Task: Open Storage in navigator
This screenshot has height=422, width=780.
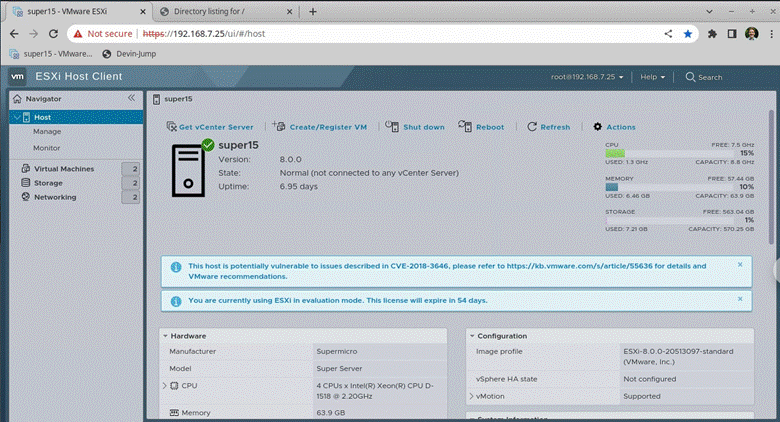Action: click(48, 183)
